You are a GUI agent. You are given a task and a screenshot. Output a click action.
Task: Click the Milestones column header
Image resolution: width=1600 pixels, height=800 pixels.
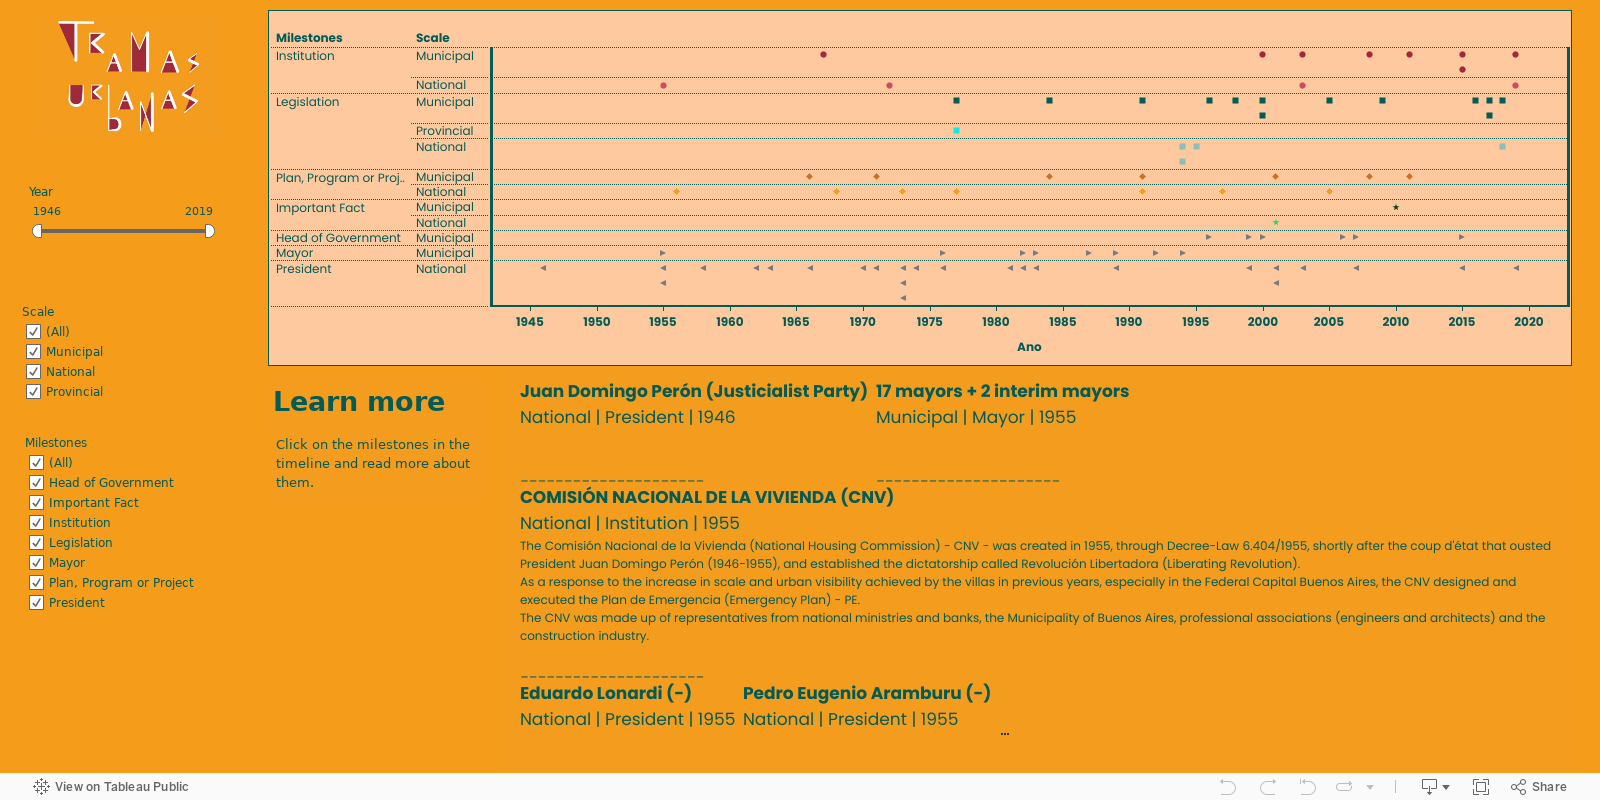click(309, 38)
